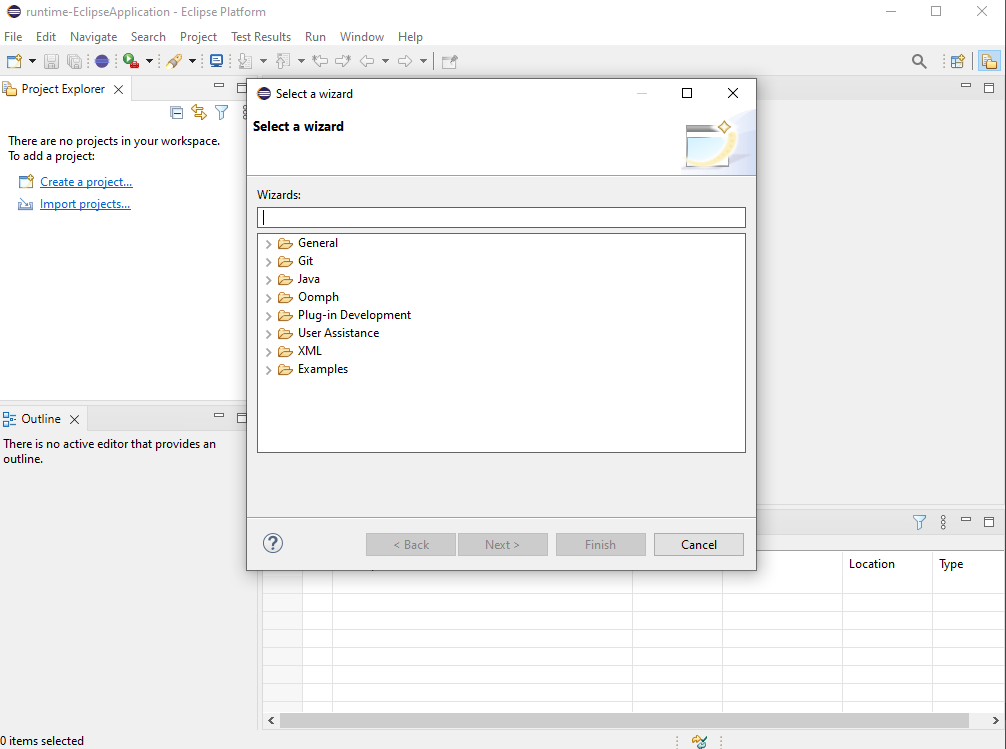Click the Next Annotation toolbar icon

coord(244,61)
